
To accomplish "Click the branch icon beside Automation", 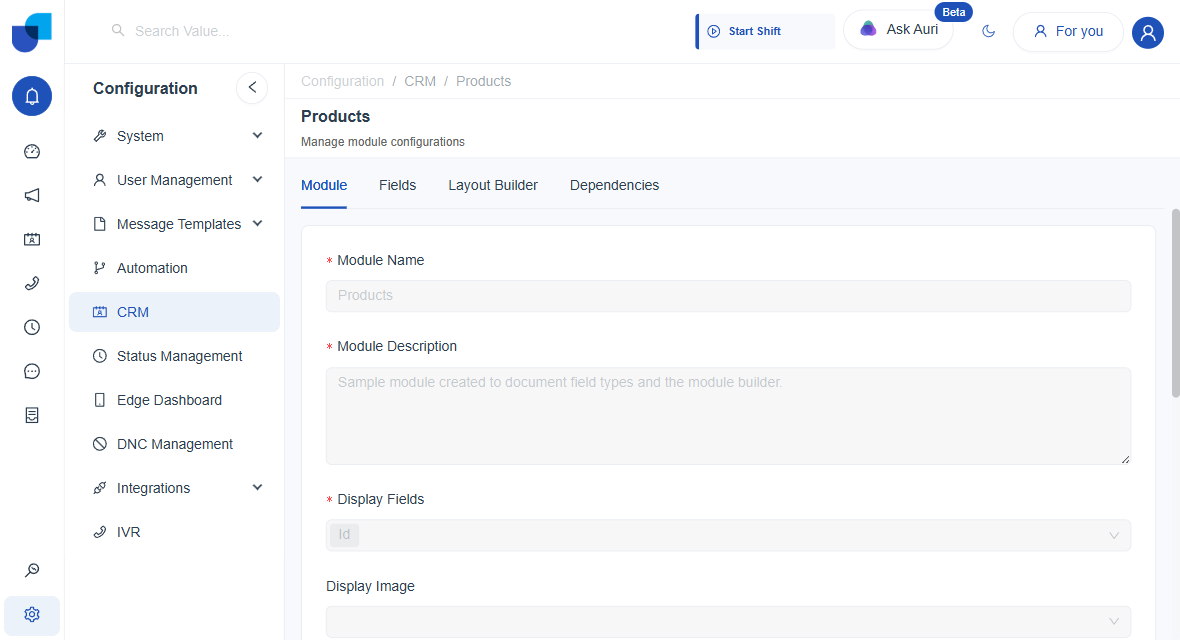I will 99,267.
